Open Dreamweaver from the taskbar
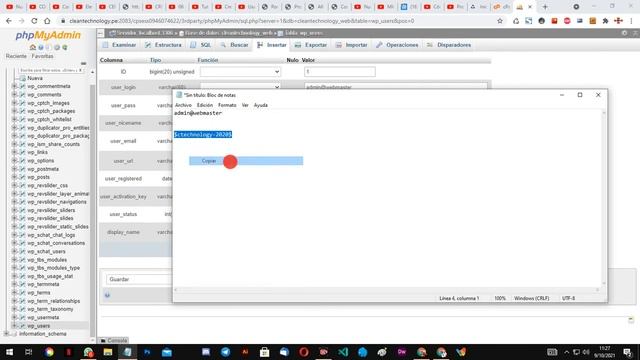 click(402, 352)
